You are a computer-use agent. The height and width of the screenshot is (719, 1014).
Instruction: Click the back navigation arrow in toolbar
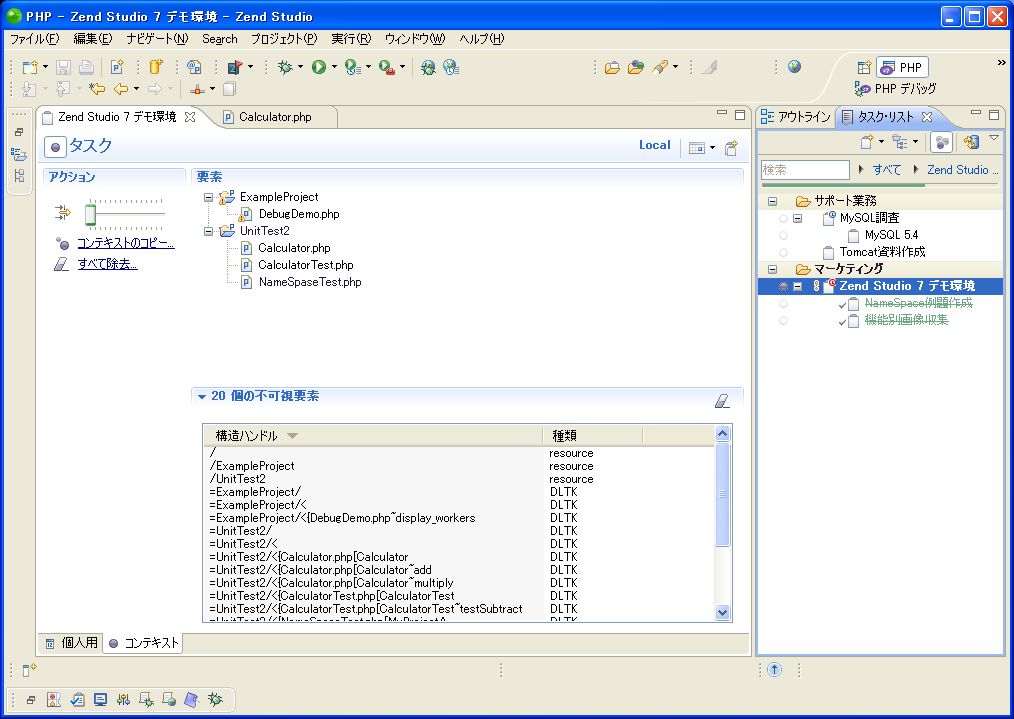(121, 89)
